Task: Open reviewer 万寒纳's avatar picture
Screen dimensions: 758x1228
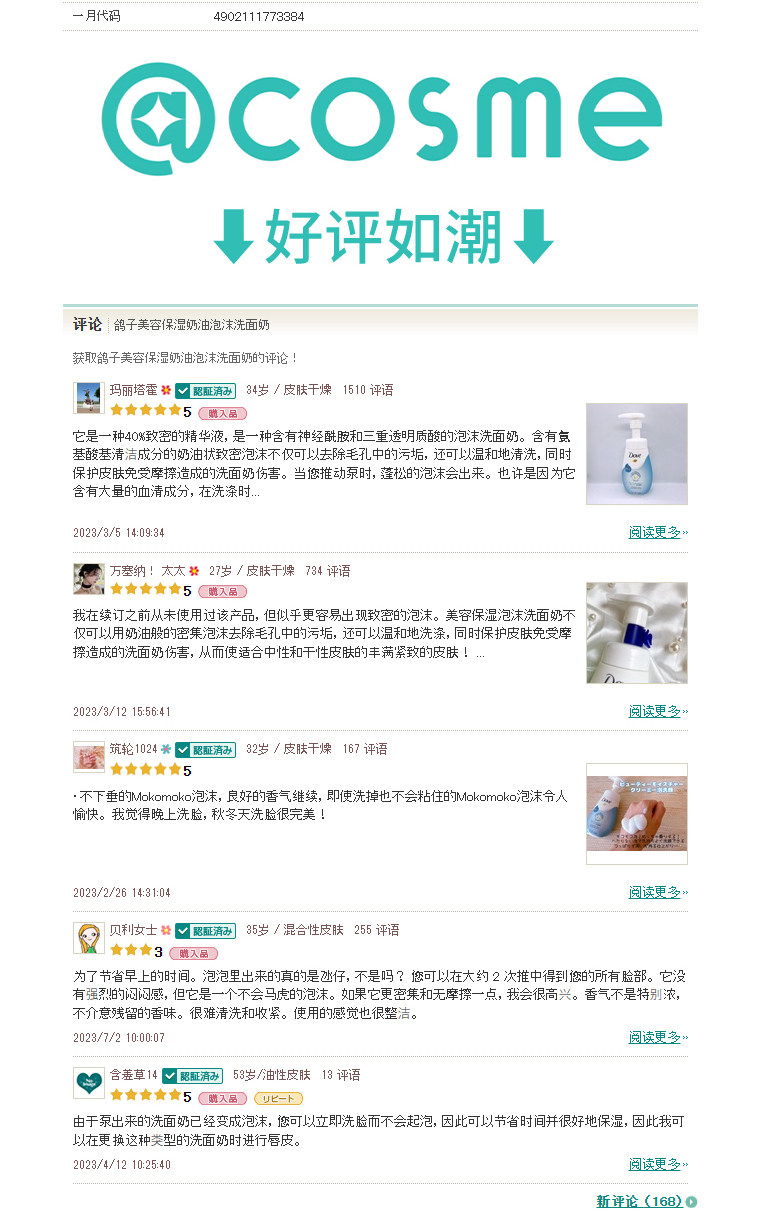Action: point(89,578)
